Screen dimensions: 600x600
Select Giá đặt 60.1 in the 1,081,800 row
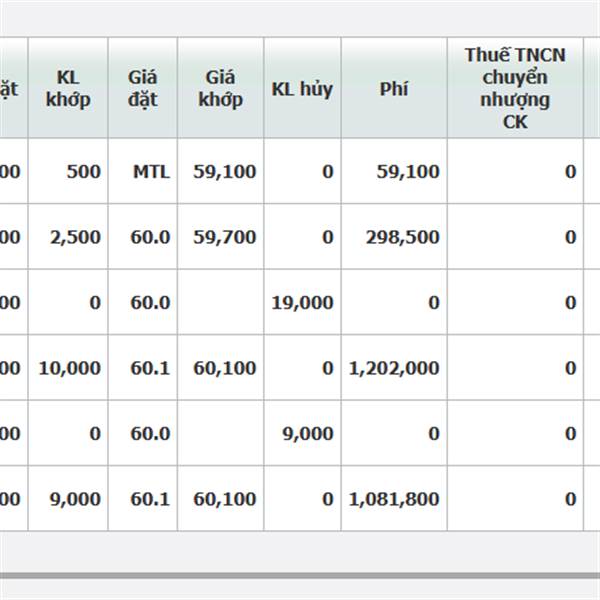point(143,498)
